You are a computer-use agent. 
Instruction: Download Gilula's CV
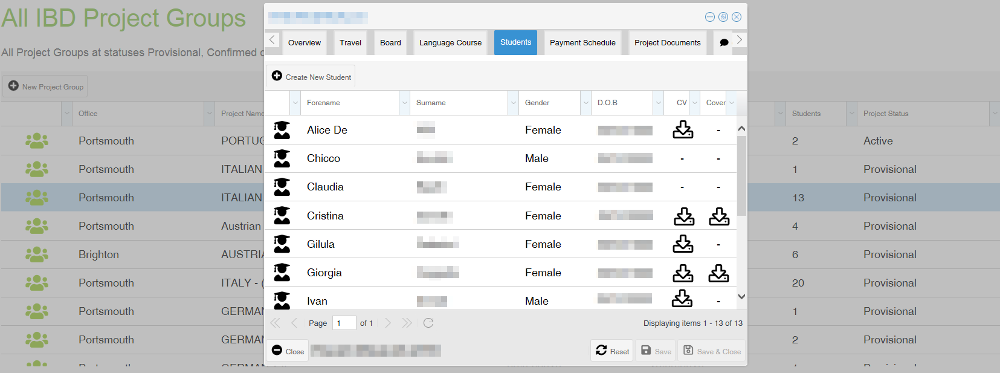click(x=683, y=244)
